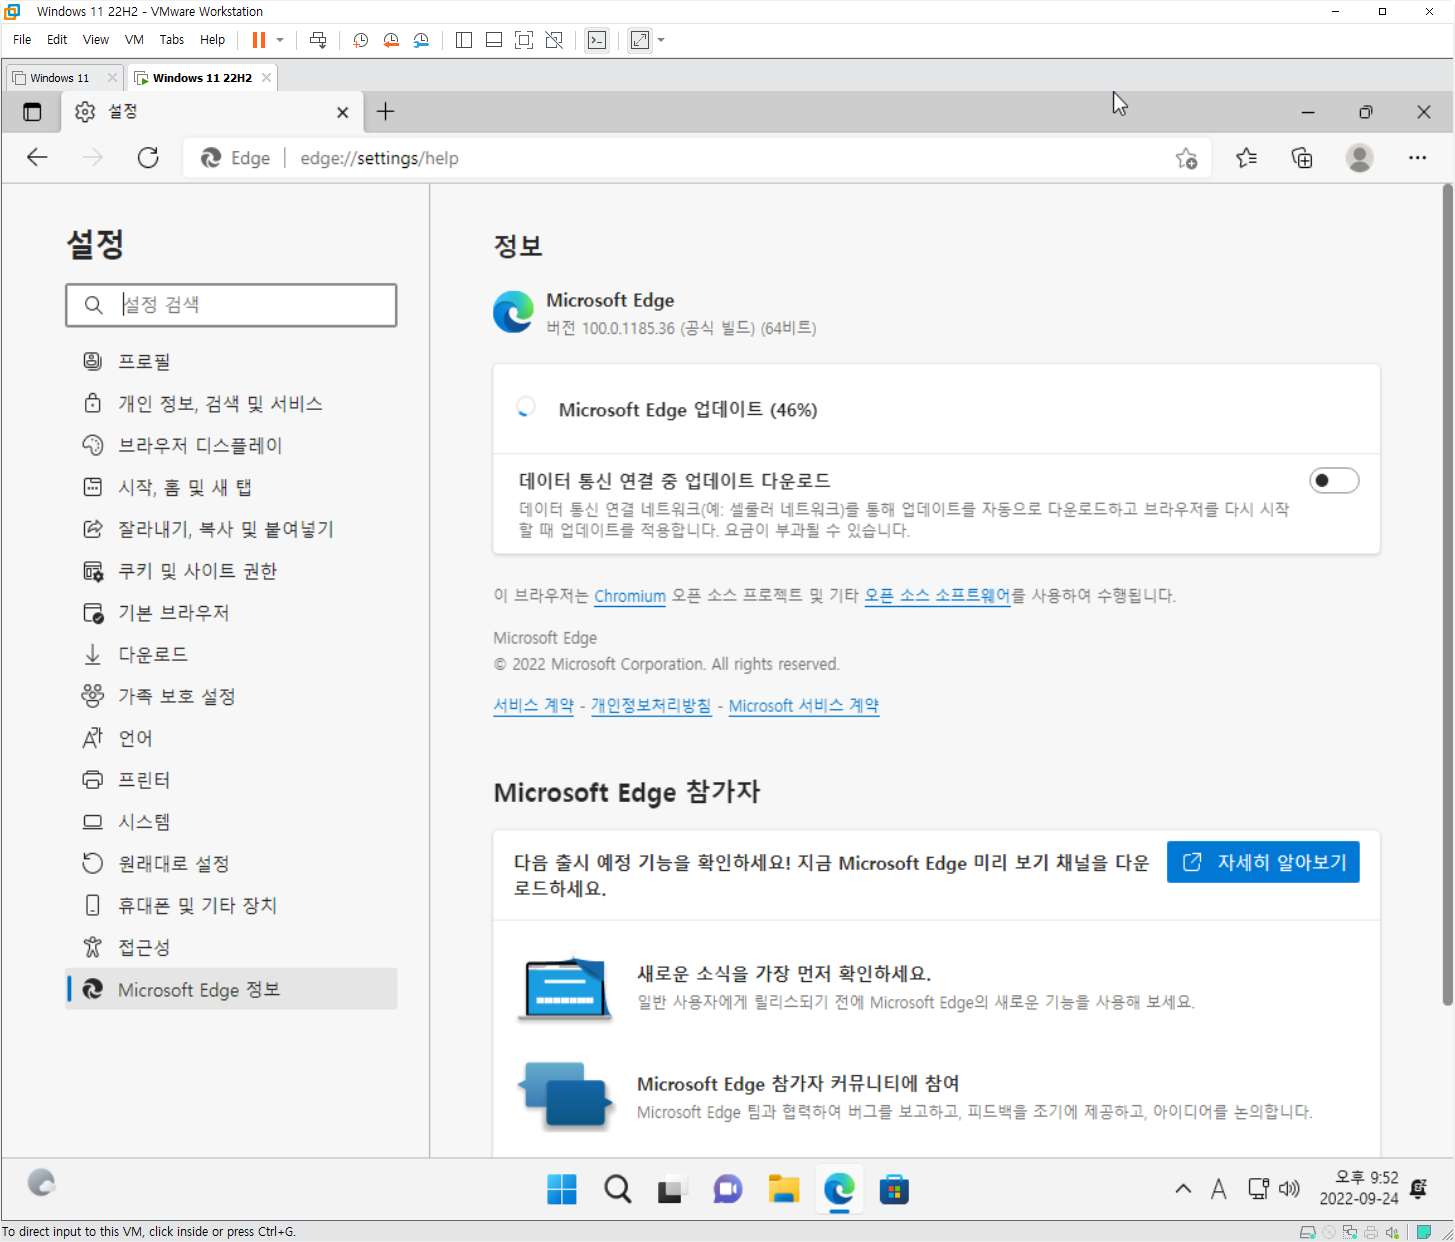Revert to snapshot icon in VMware toolbar
Viewport: 1455px width, 1242px height.
click(x=391, y=40)
